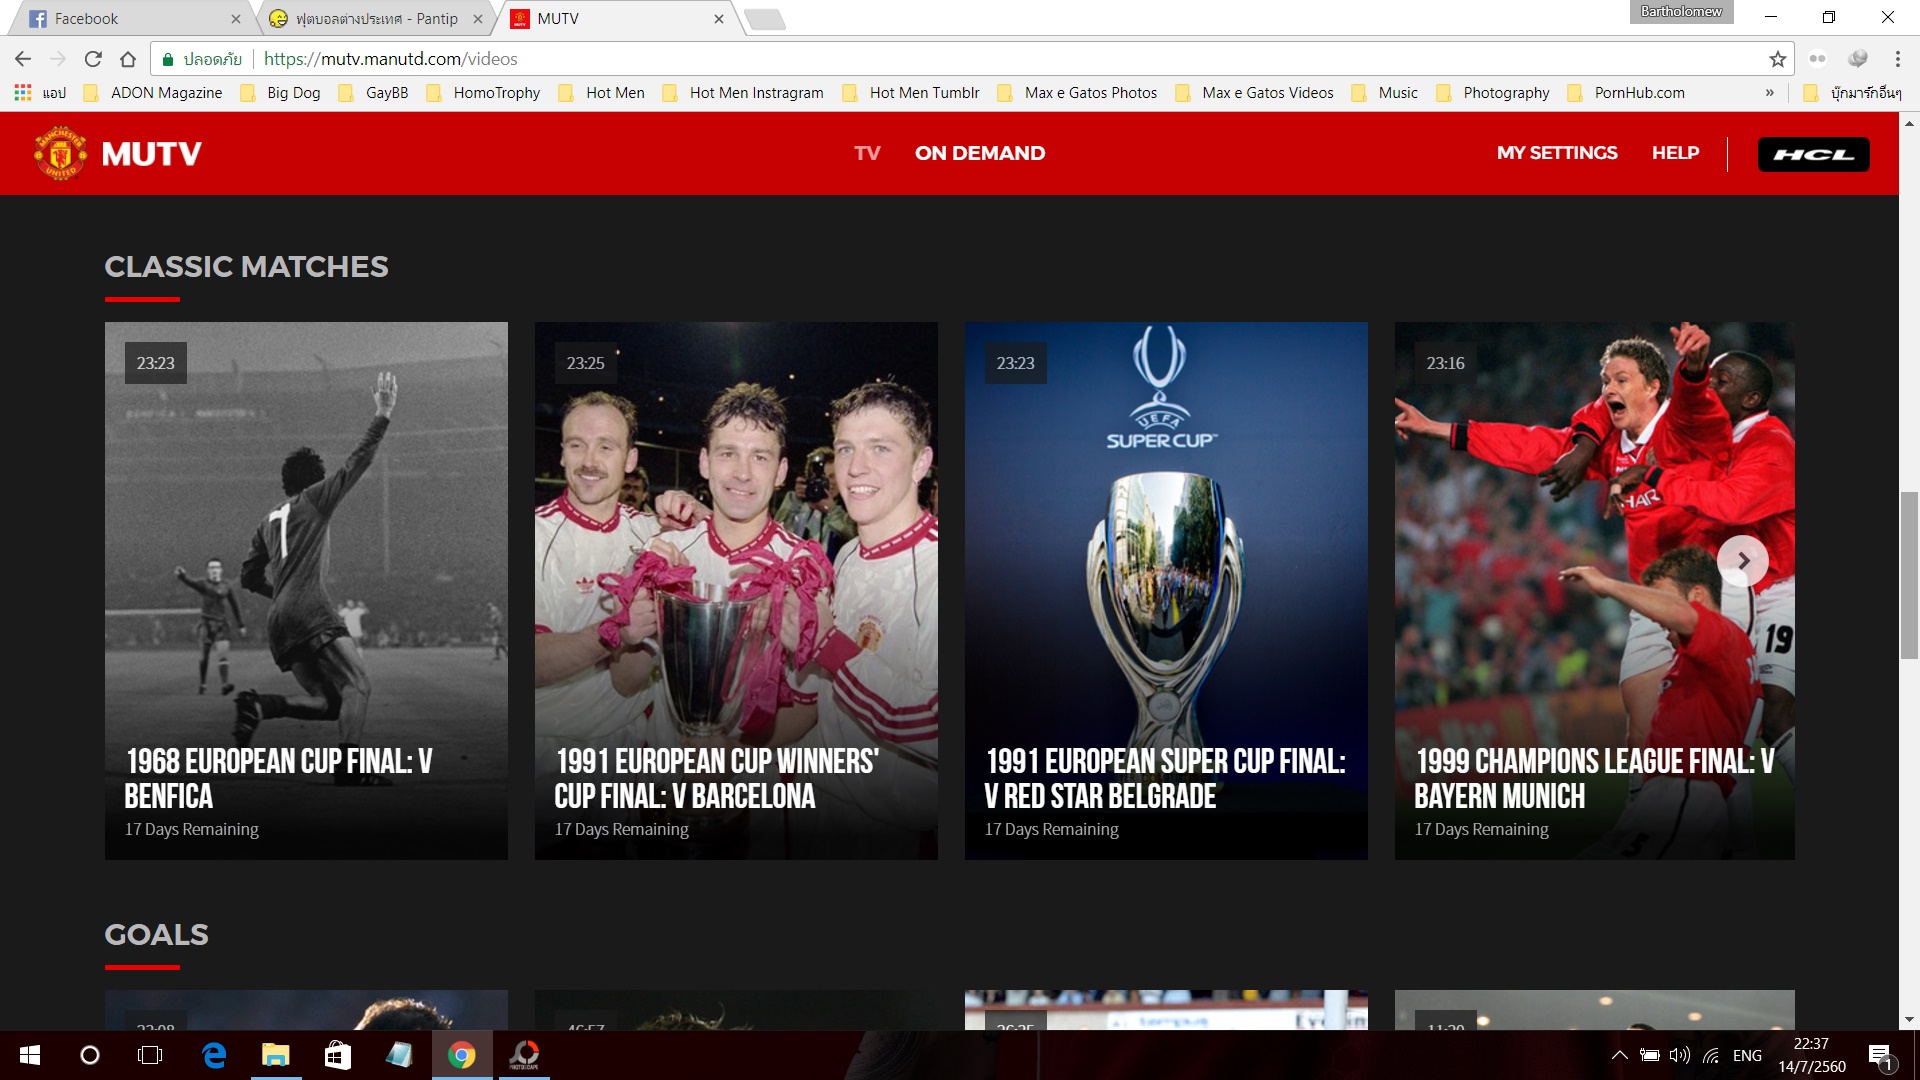Click the battery icon in system tray

point(1650,1055)
